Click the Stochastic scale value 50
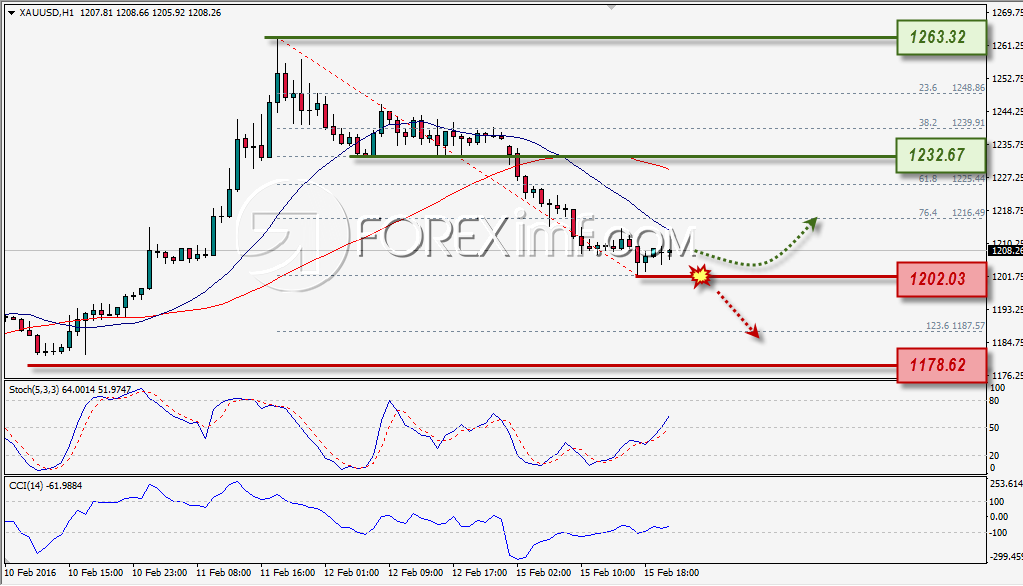Image resolution: width=1023 pixels, height=586 pixels. 994,428
